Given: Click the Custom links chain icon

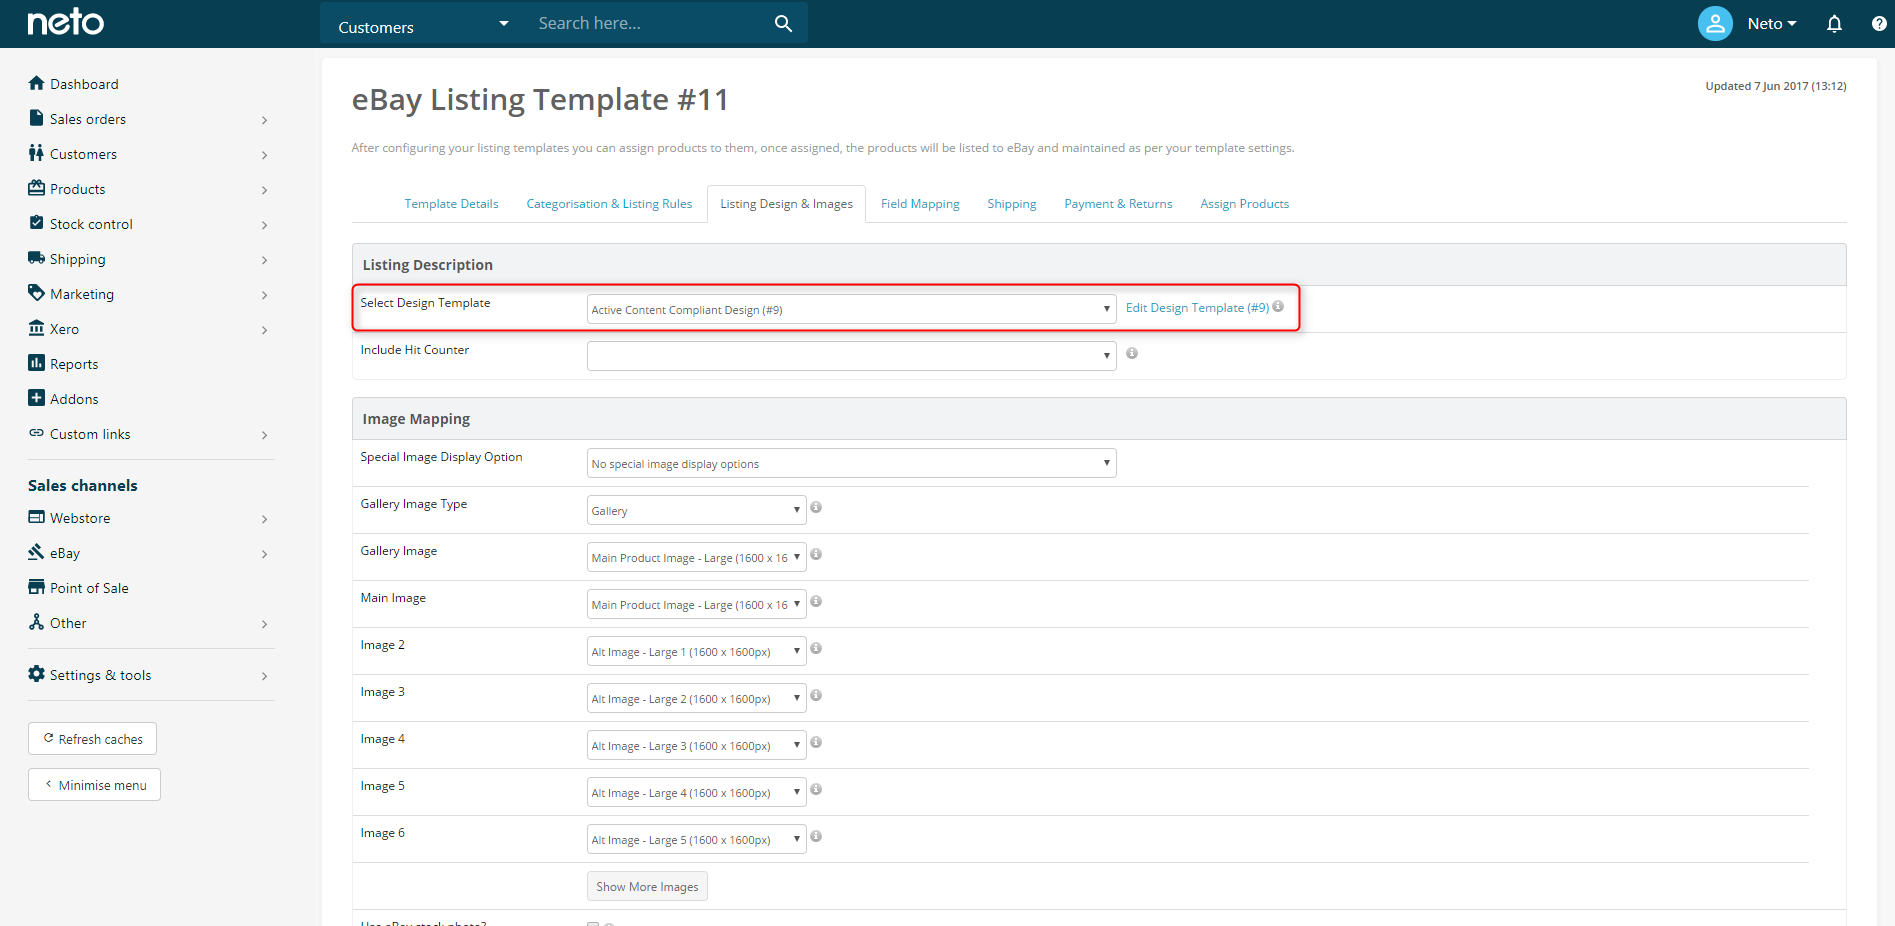Looking at the screenshot, I should (37, 433).
